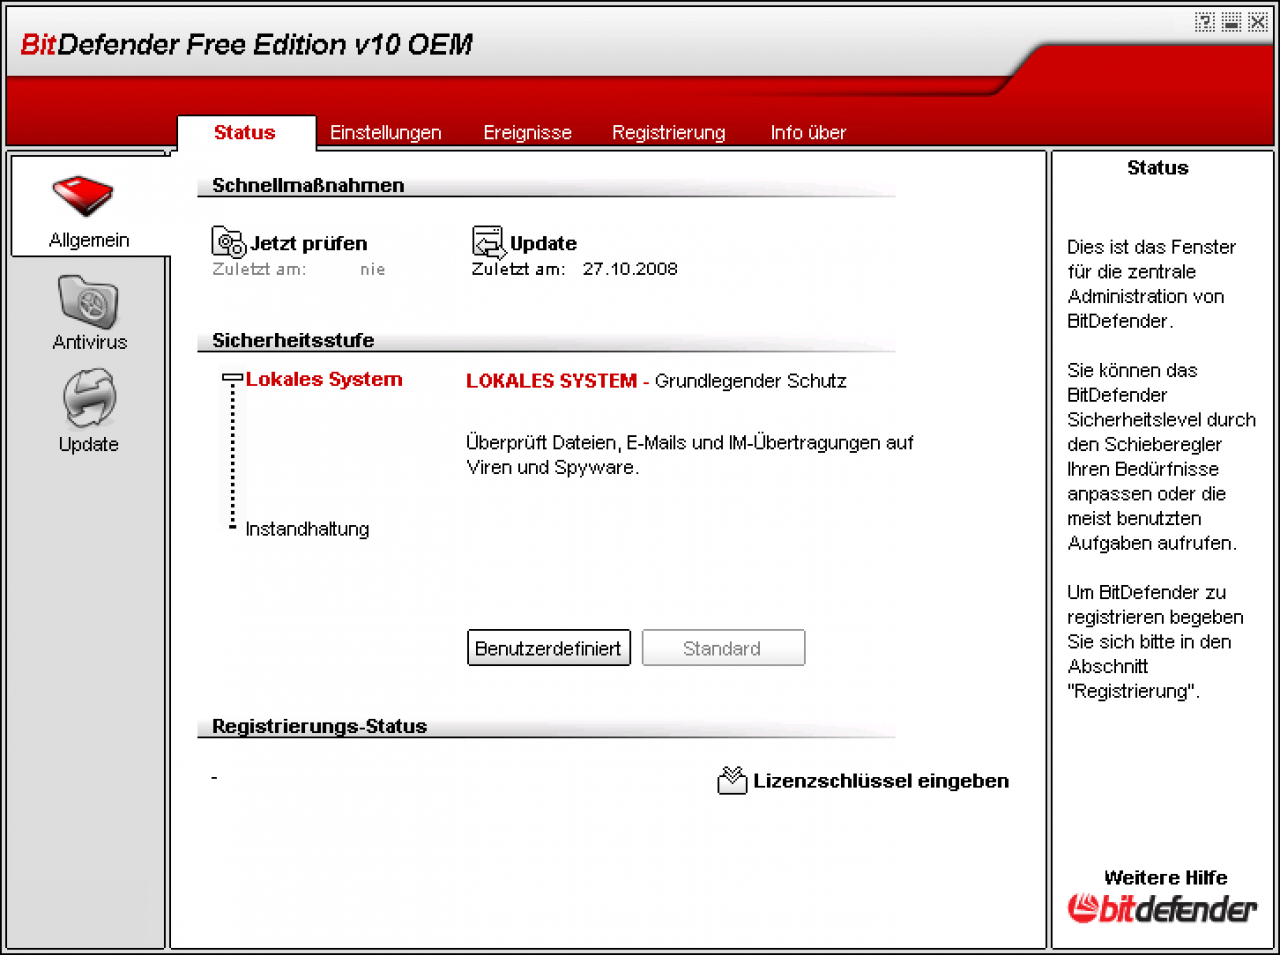Click the Update link under Schnellmaßnahmen
This screenshot has width=1280, height=955.
(x=543, y=243)
